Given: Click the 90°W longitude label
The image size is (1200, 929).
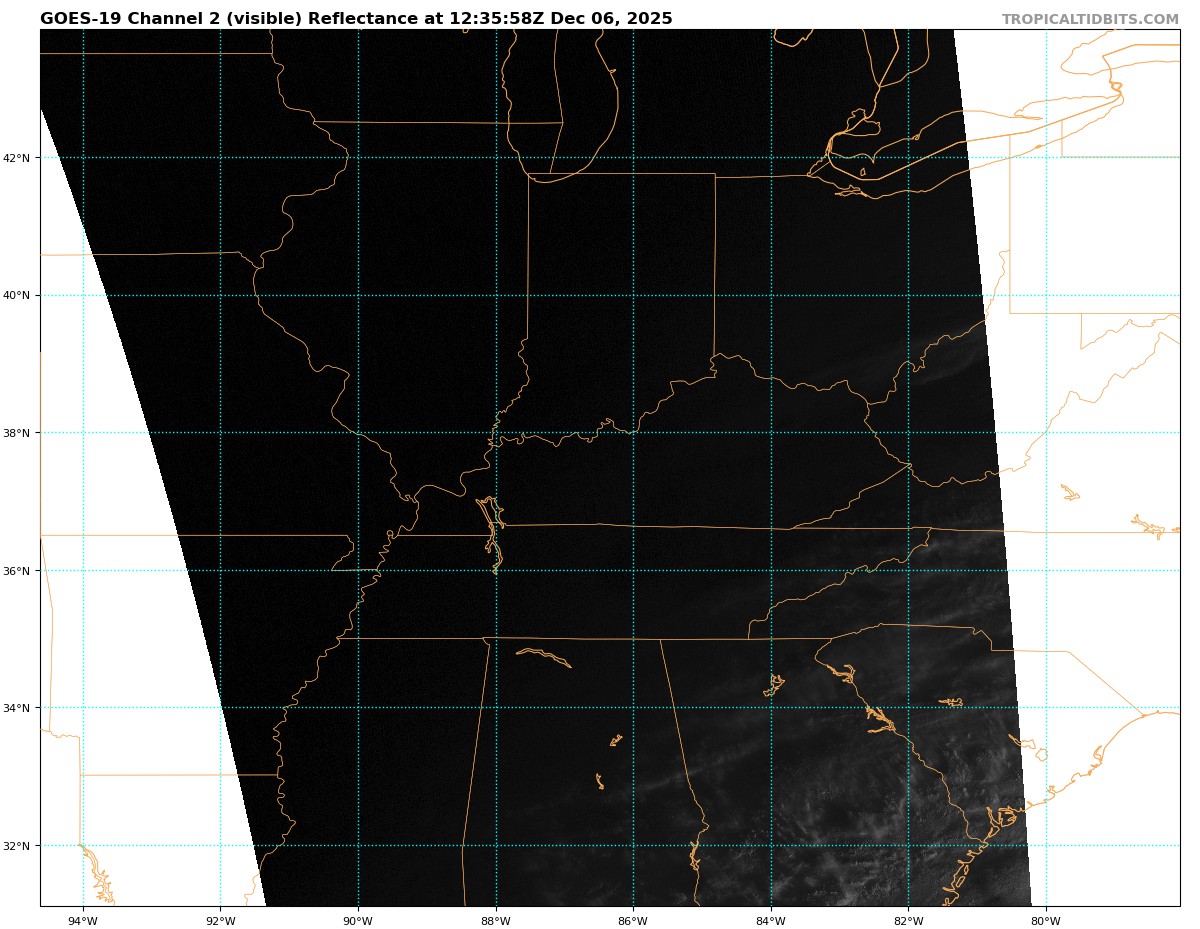Looking at the screenshot, I should [358, 921].
